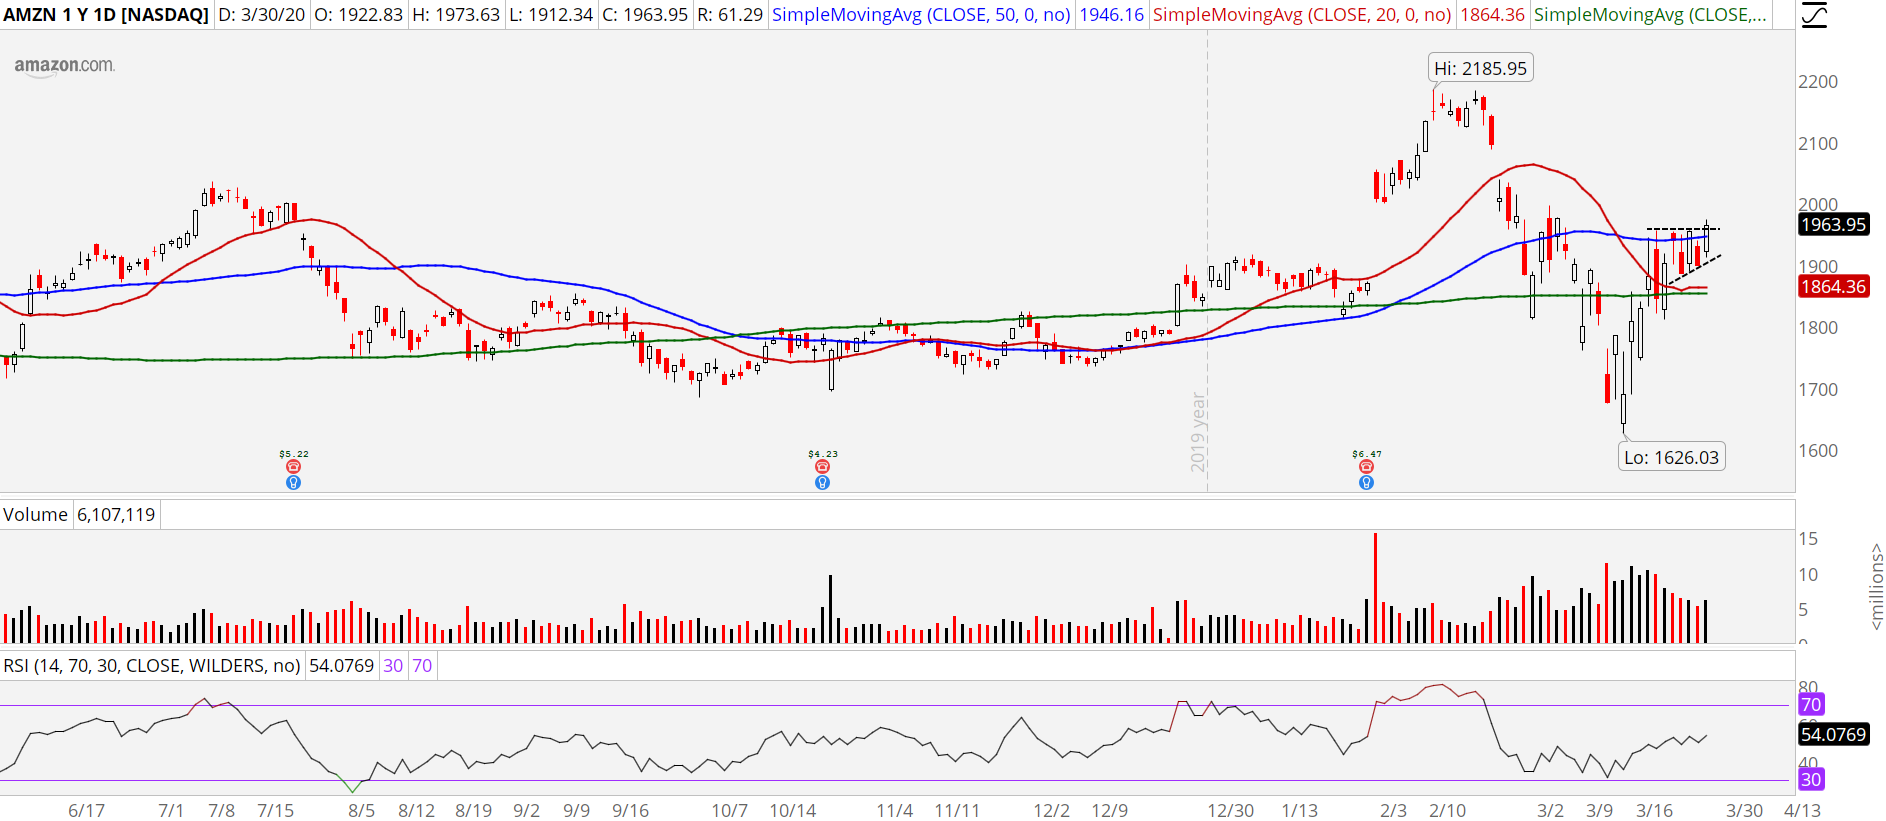Select the red 20-period SimpleMovingAvg label
This screenshot has height=821, width=1886.
pyautogui.click(x=1301, y=15)
